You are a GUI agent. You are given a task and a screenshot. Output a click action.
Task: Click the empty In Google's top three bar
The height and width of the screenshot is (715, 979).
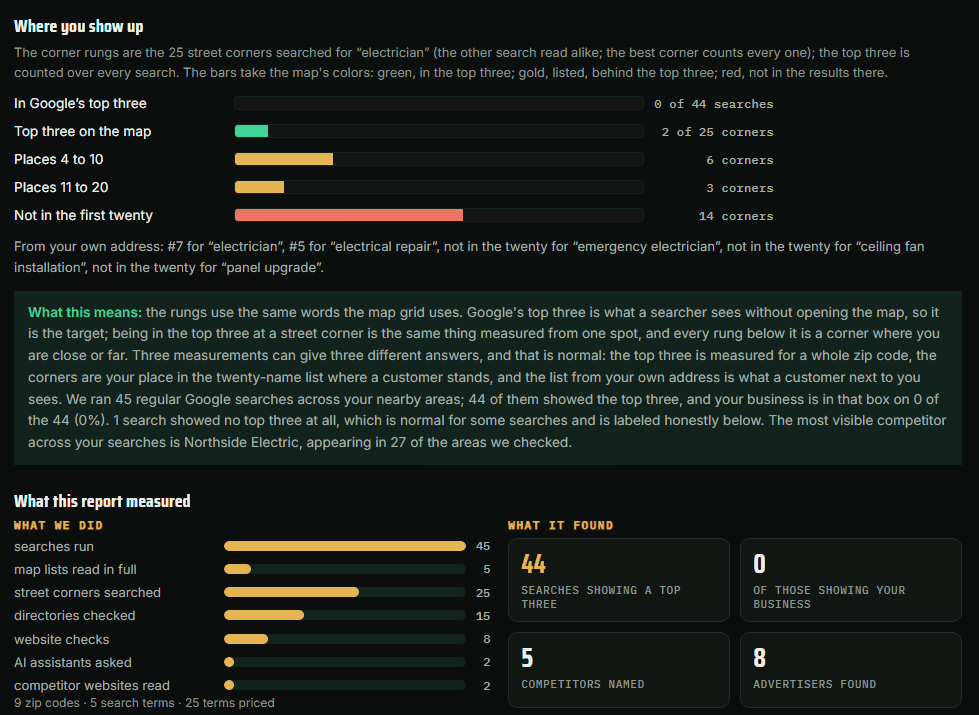(x=439, y=103)
